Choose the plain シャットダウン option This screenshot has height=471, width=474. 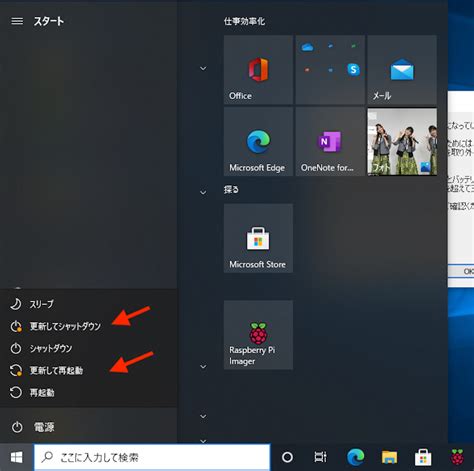pyautogui.click(x=88, y=348)
